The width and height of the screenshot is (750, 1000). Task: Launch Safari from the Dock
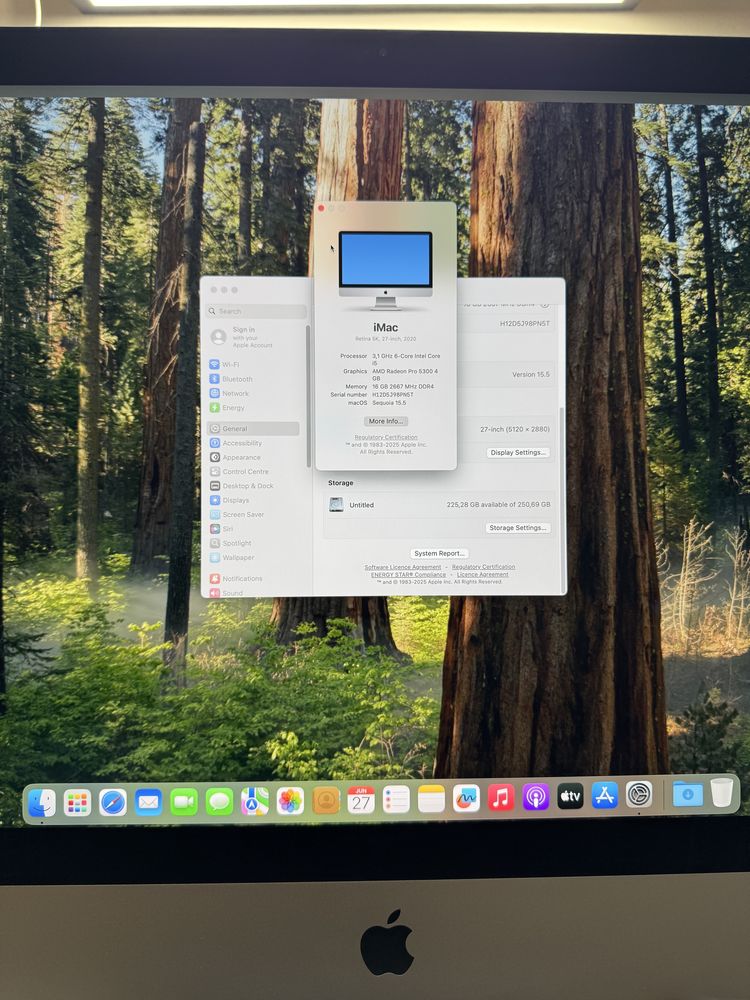point(113,802)
